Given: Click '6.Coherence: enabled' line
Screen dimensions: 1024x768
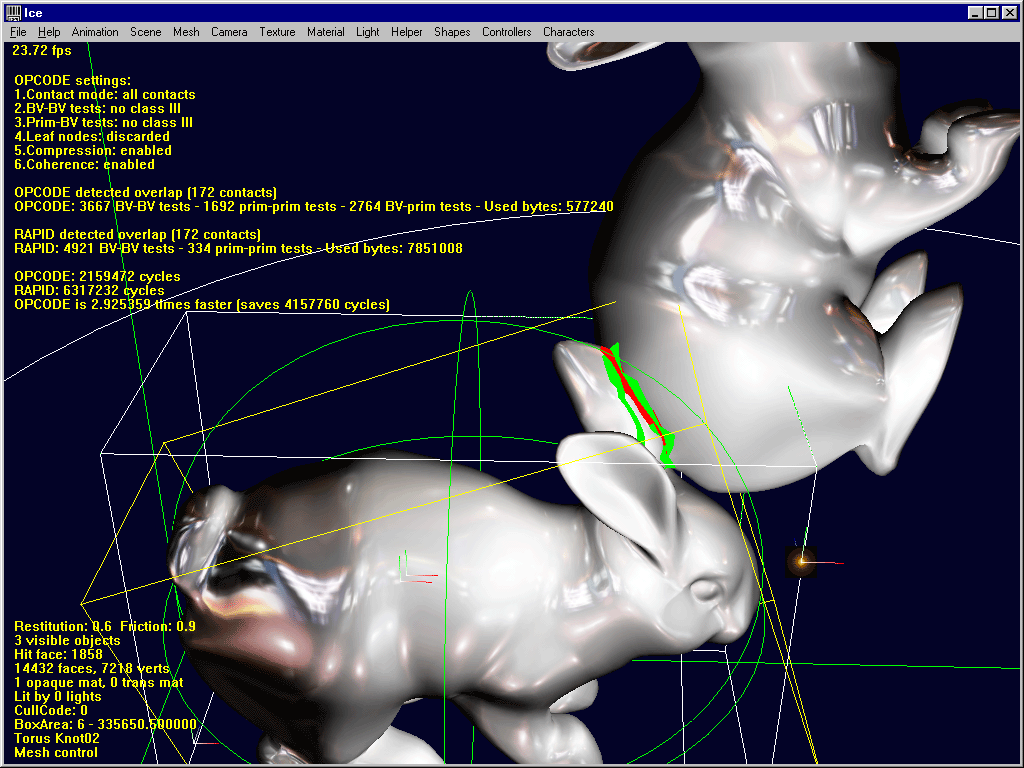Looking at the screenshot, I should point(84,165).
